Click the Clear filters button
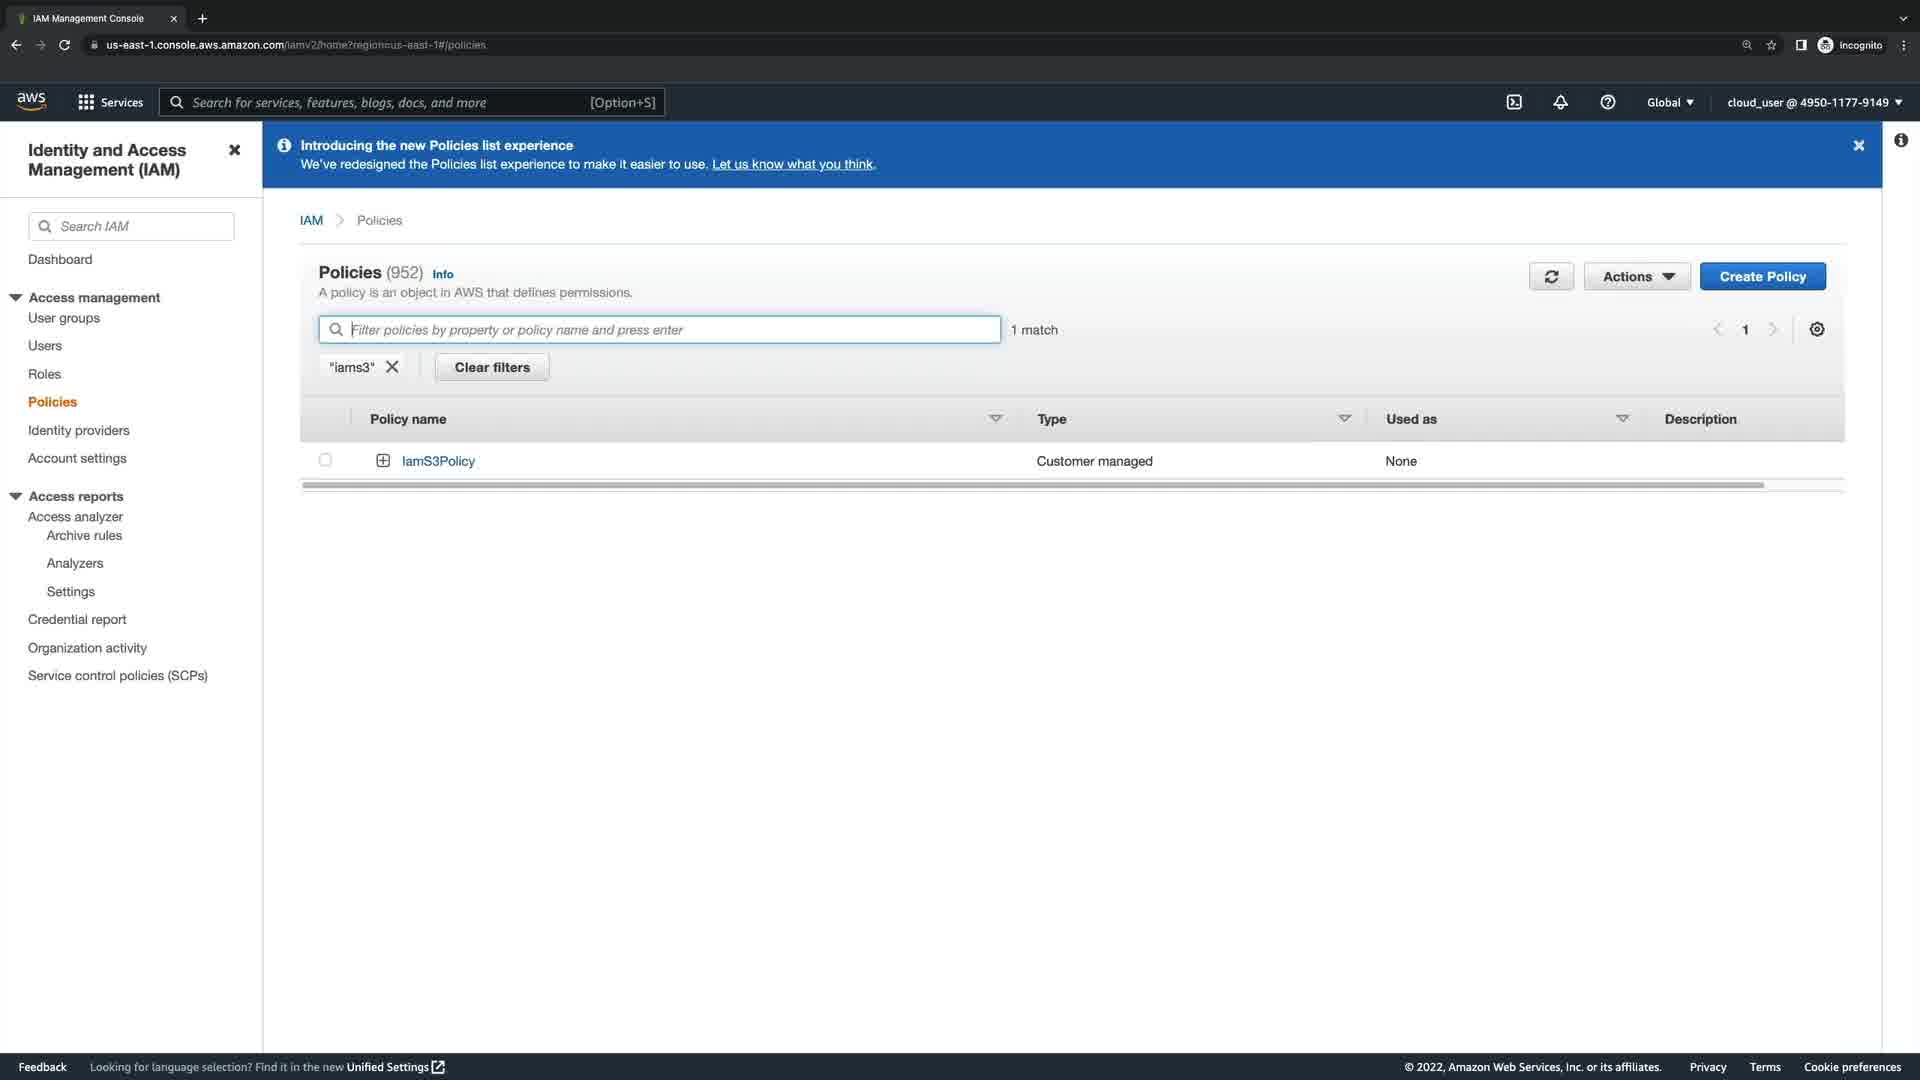This screenshot has width=1920, height=1080. 492,367
